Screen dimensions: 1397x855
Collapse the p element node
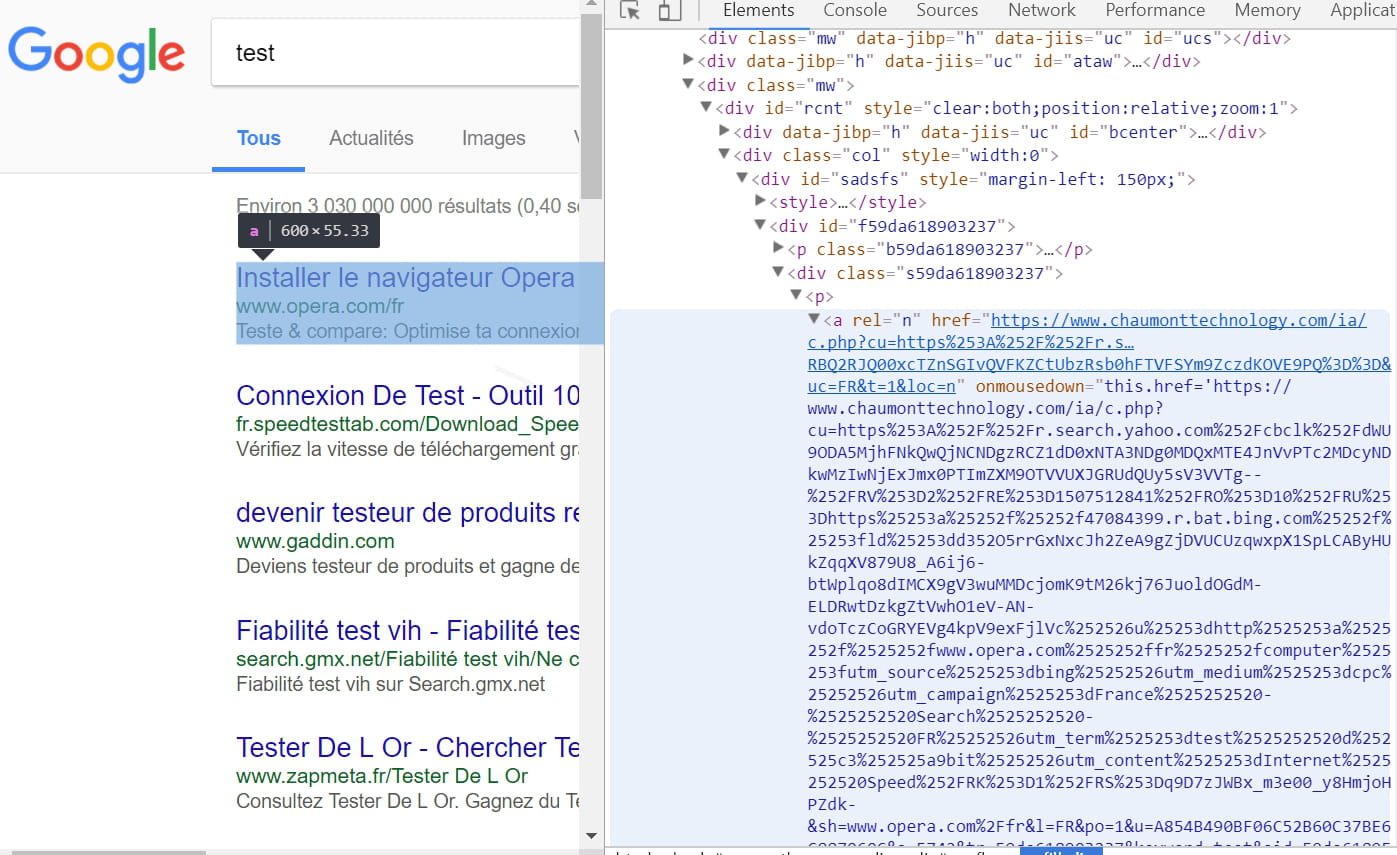point(796,296)
